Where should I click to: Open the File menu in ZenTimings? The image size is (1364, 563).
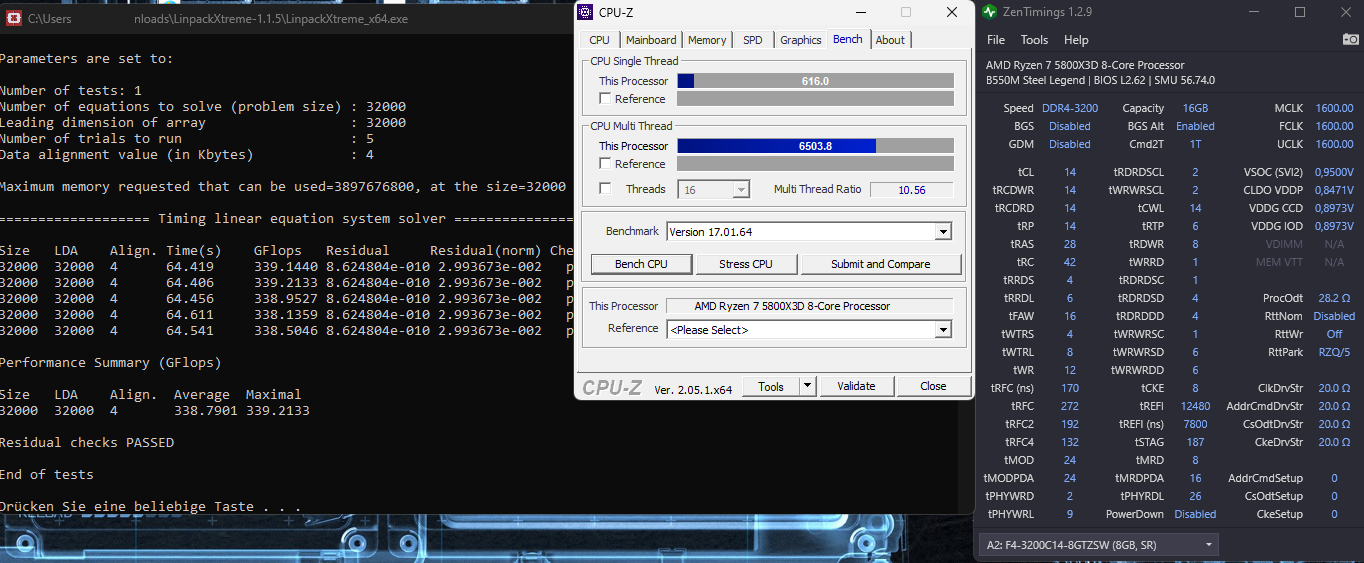(x=996, y=40)
